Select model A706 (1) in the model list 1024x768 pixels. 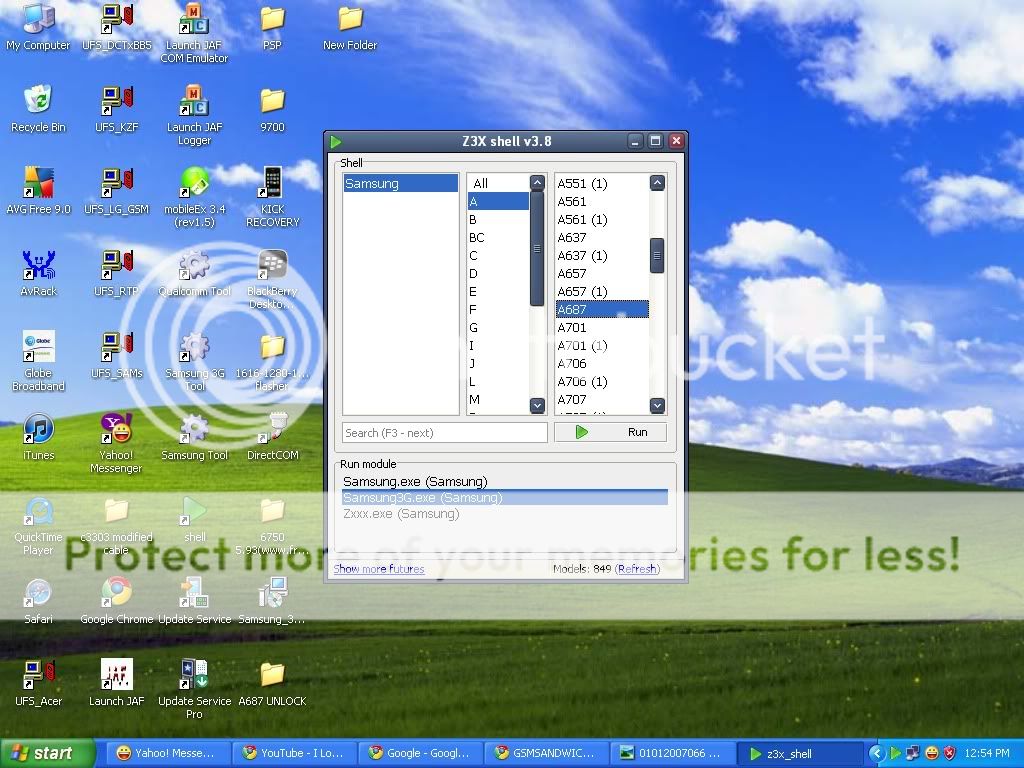tap(602, 381)
